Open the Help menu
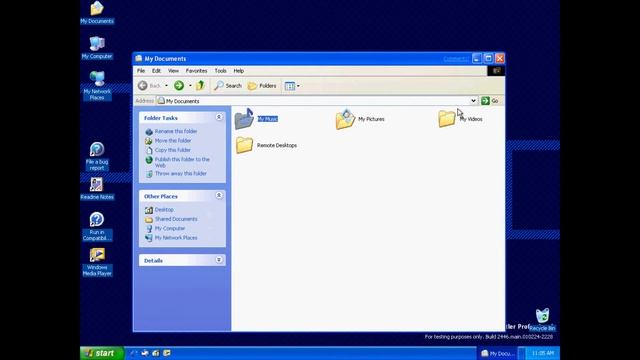Viewport: 640px width, 360px height. click(239, 71)
